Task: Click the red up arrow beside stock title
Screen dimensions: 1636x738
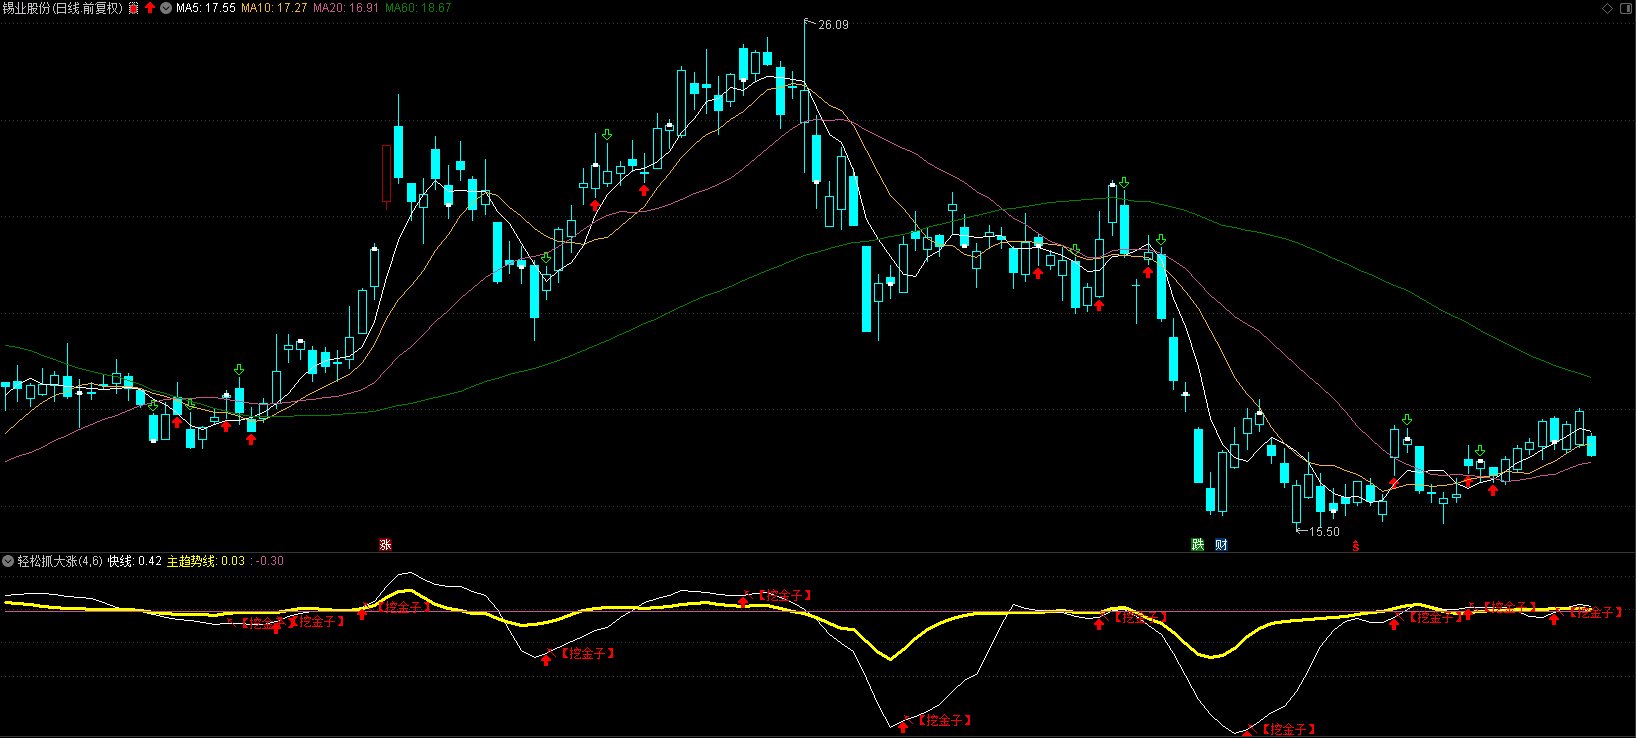Action: pos(150,8)
